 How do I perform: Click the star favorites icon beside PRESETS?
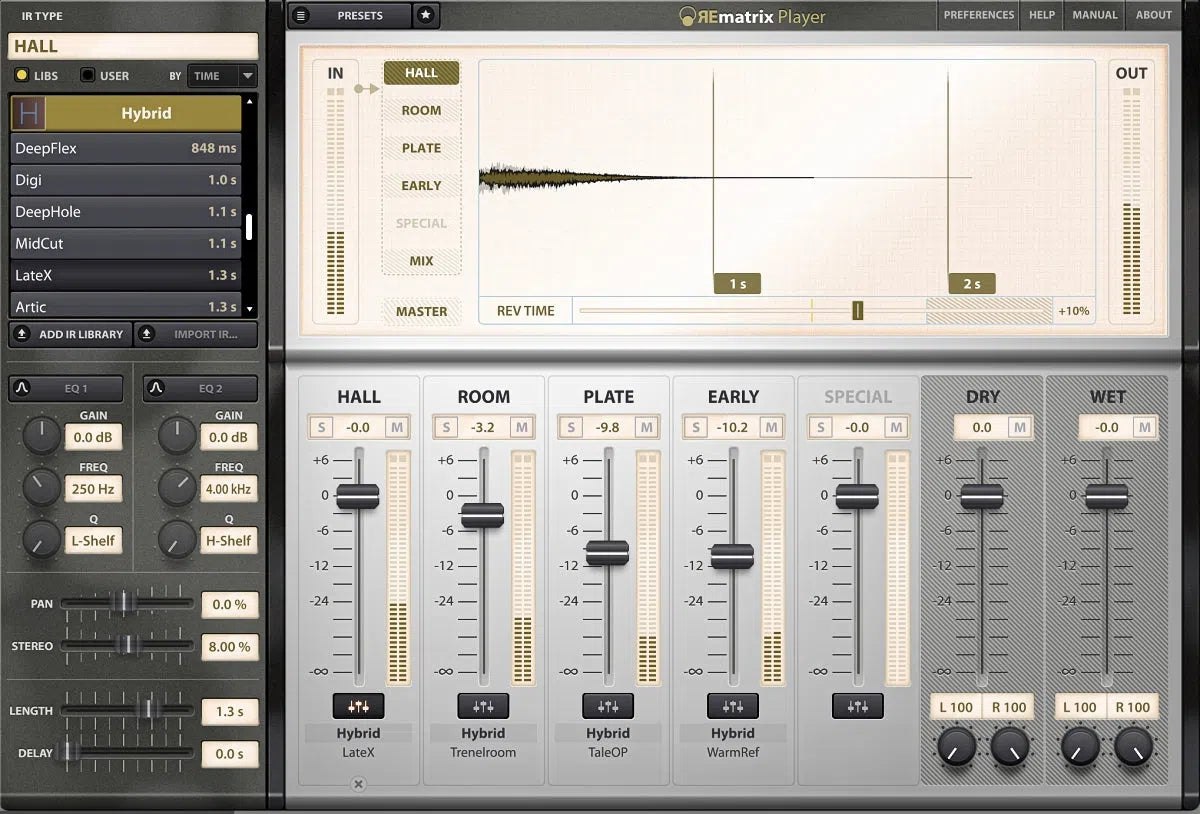[427, 15]
